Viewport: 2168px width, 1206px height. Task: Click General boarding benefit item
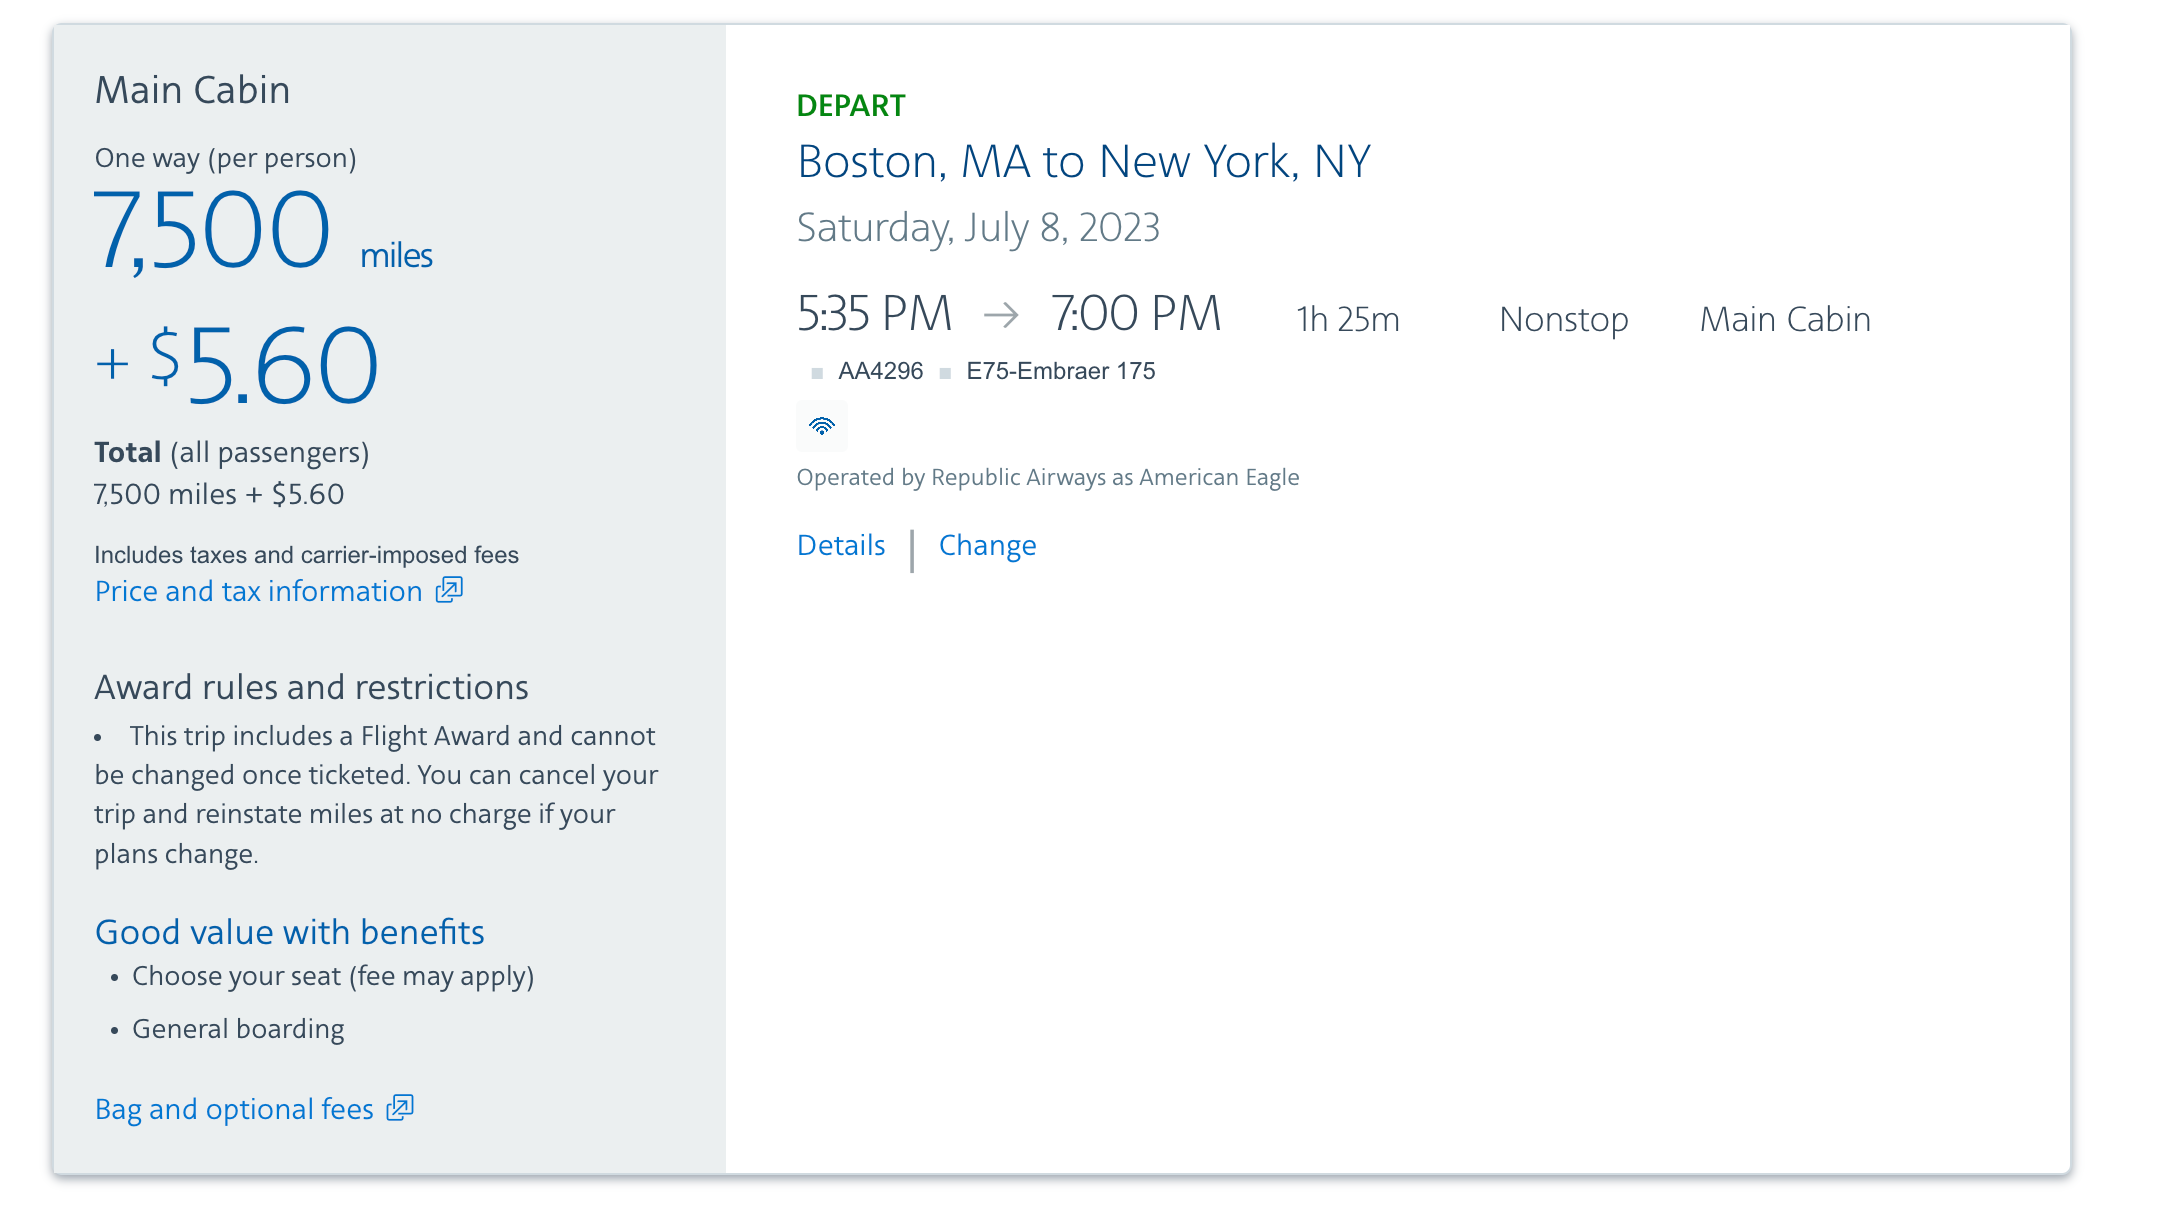(x=238, y=1029)
